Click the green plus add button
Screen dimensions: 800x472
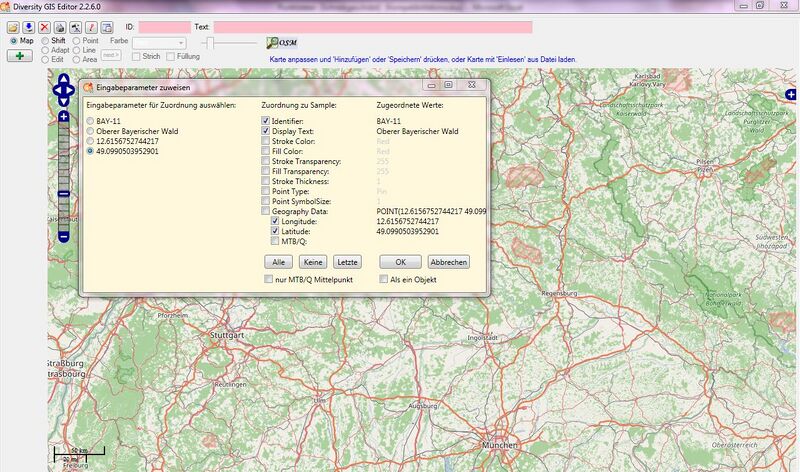(x=20, y=56)
